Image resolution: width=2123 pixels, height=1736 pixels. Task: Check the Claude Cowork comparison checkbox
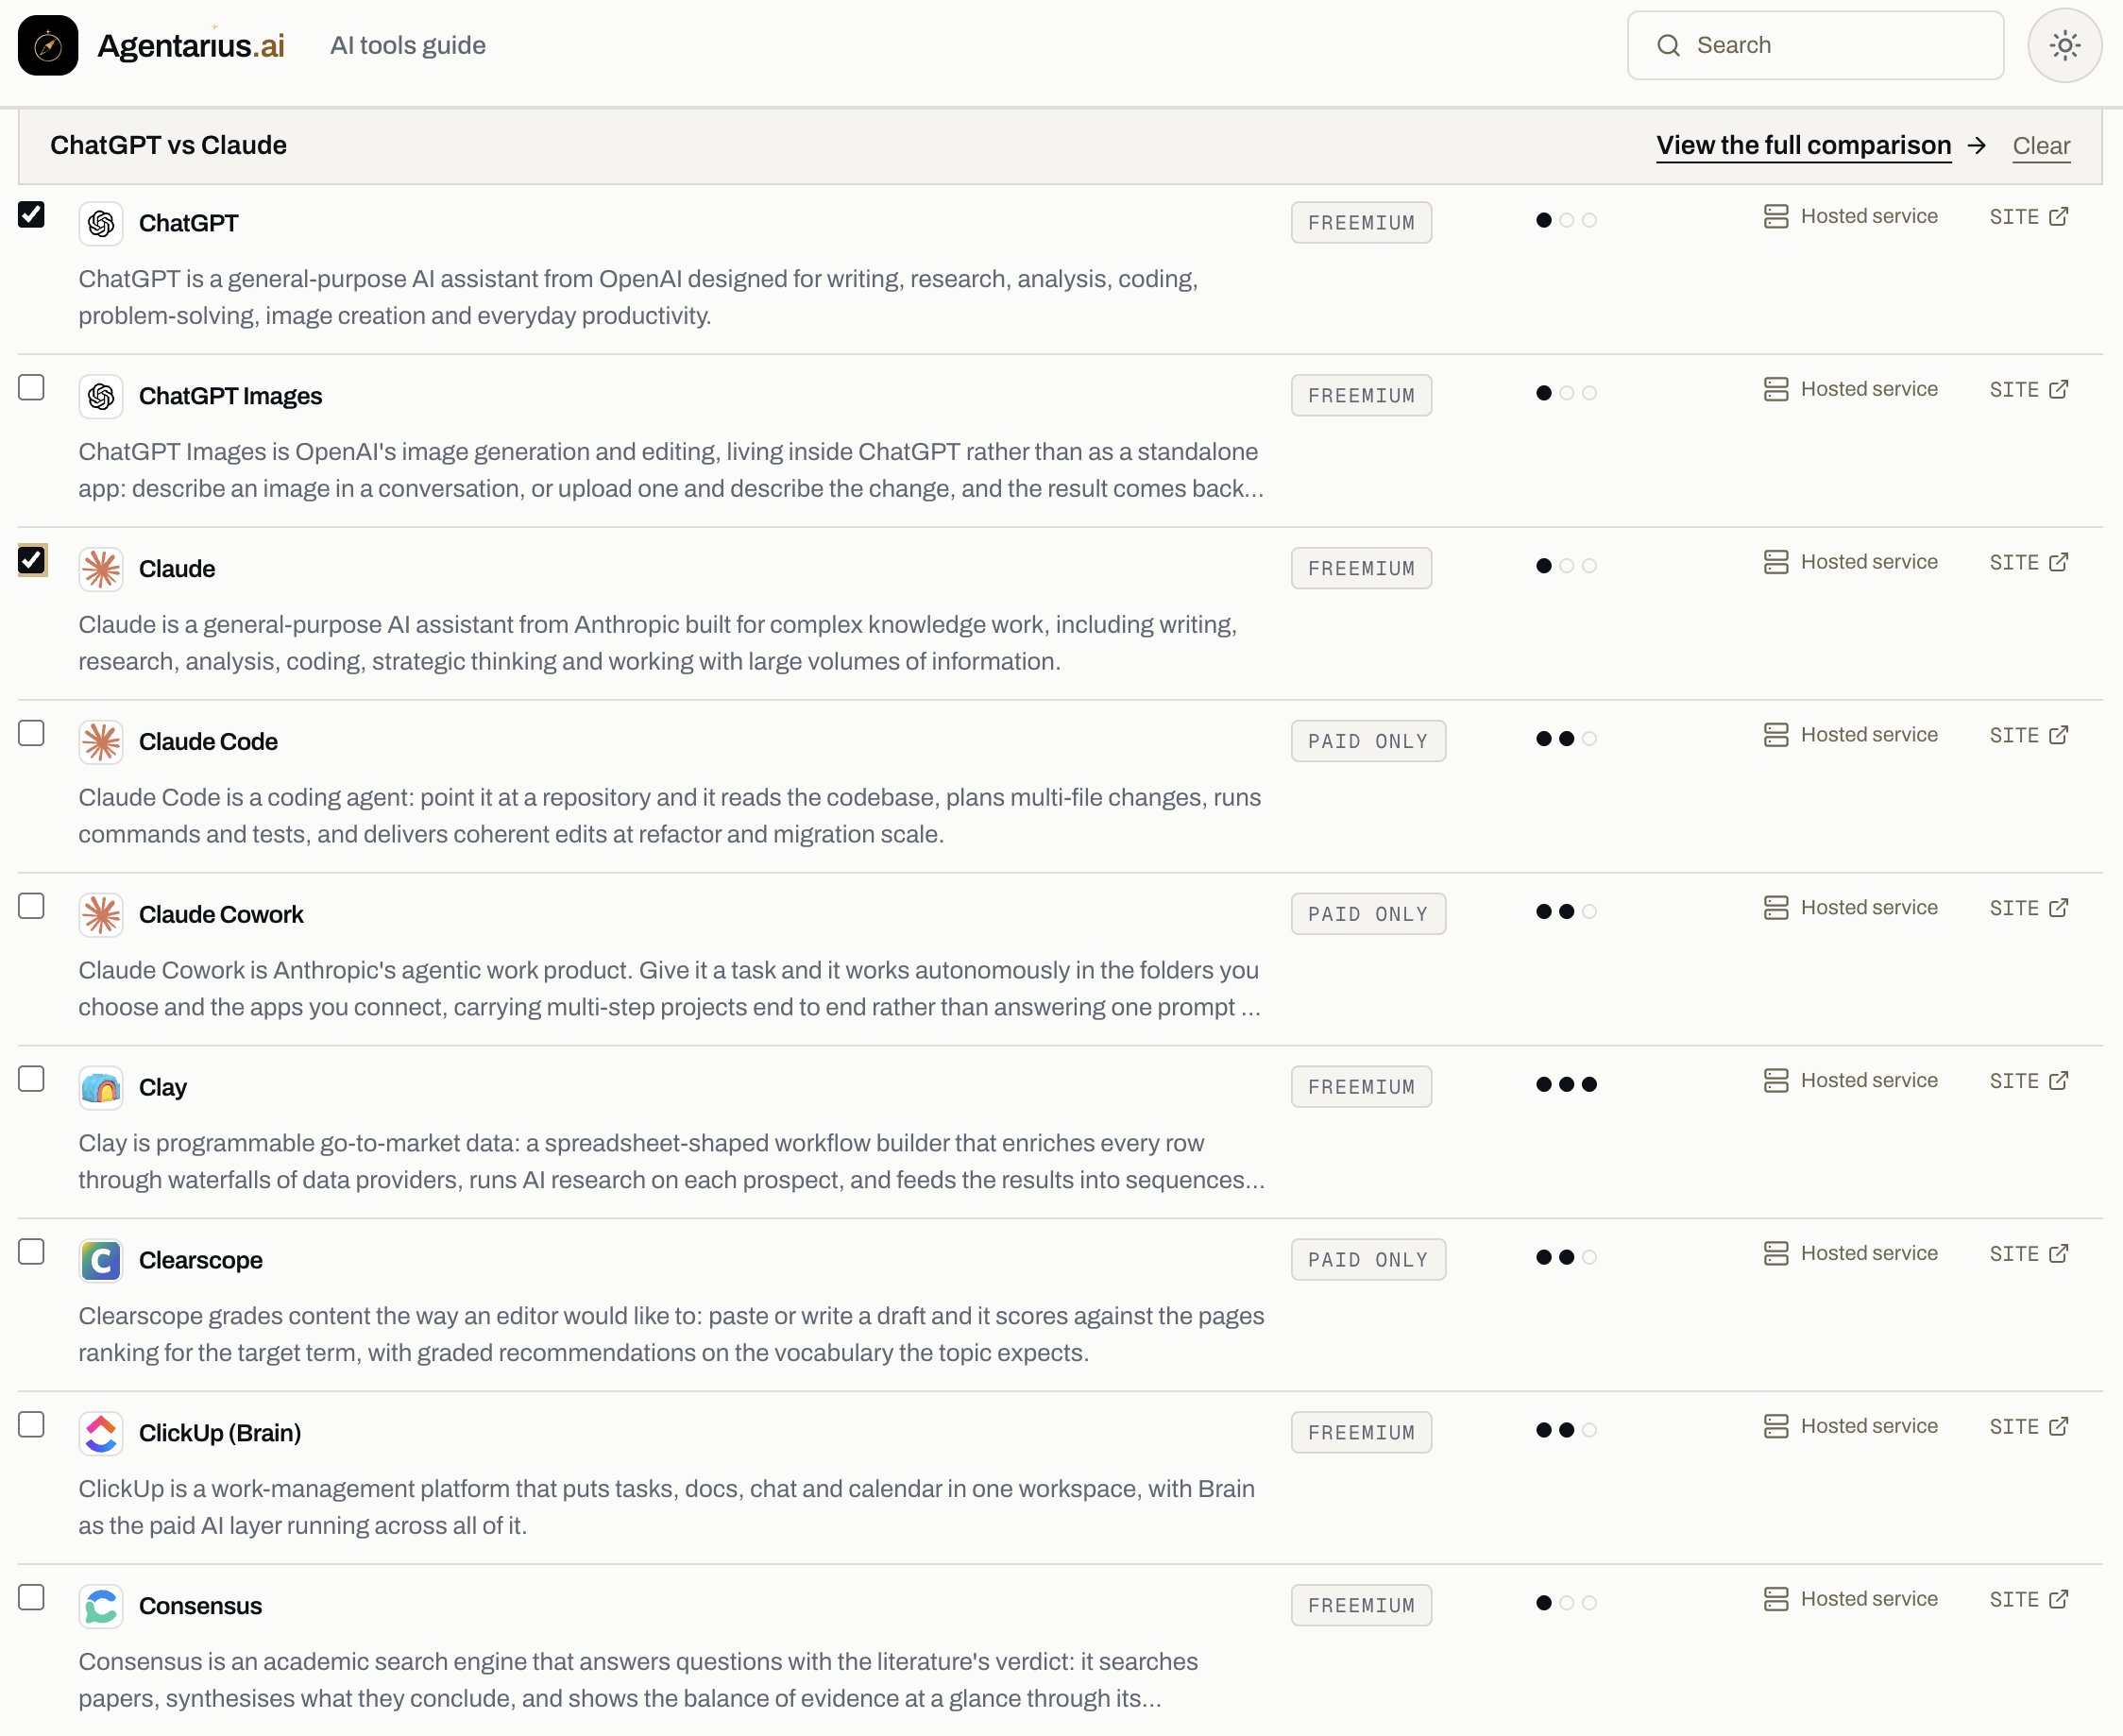(x=31, y=907)
